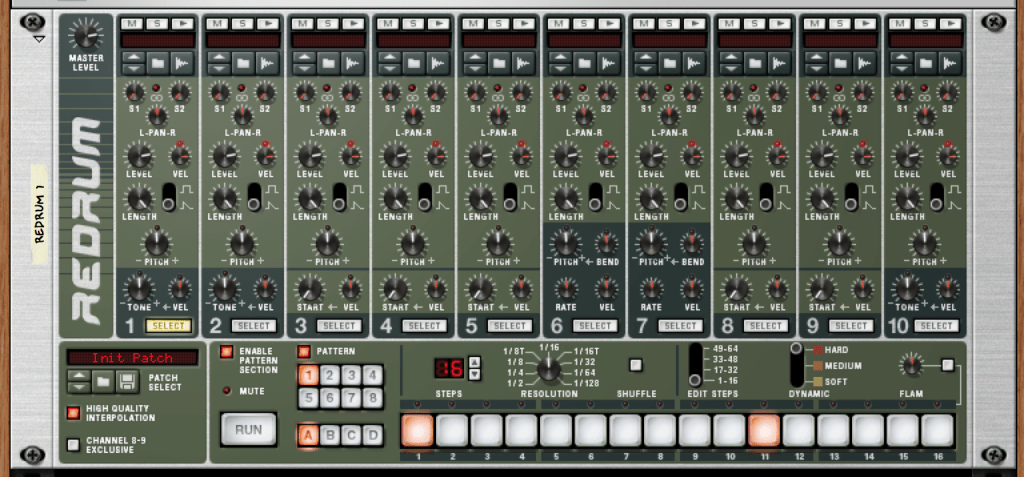1024x477 pixels.
Task: Open sample browser folder icon on channel 5
Action: tap(499, 63)
